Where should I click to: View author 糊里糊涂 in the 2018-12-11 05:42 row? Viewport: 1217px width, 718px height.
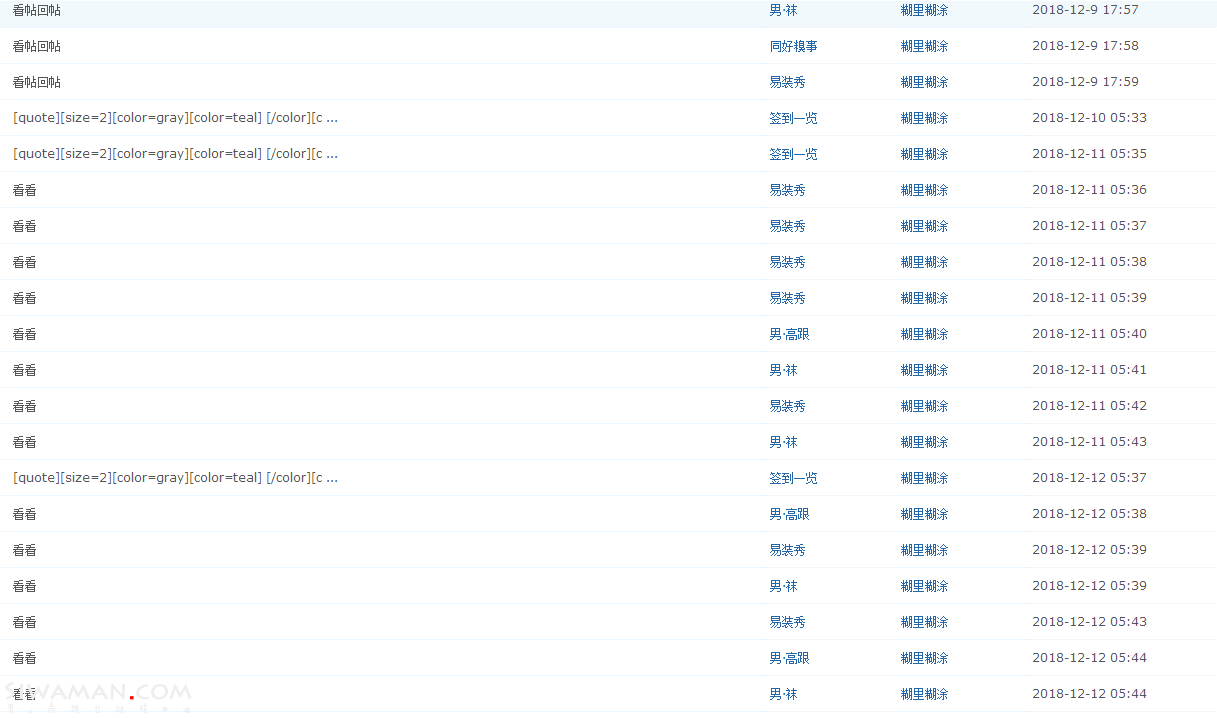coord(924,406)
